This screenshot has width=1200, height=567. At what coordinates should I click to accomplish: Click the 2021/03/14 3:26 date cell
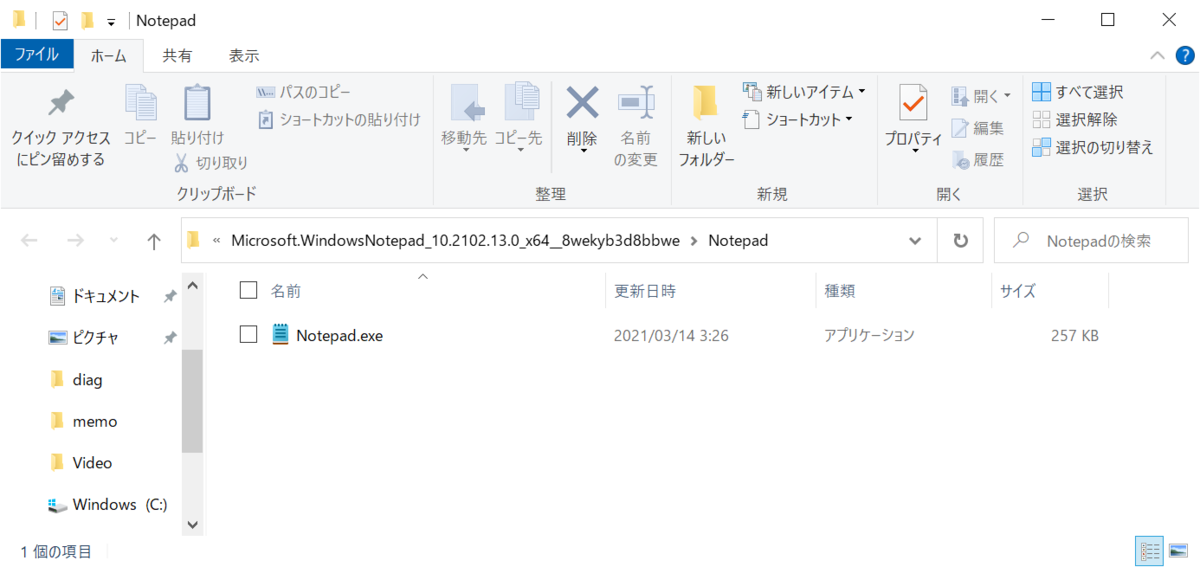671,336
